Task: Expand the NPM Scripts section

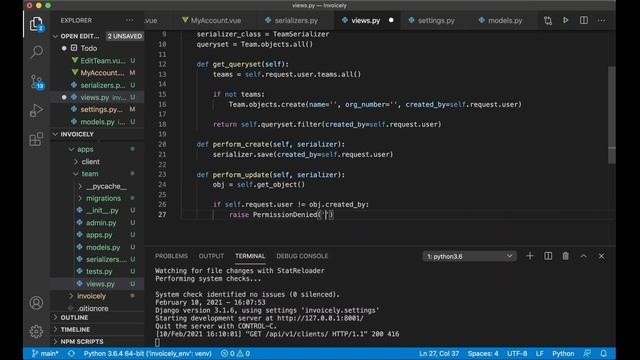Action: coord(82,342)
